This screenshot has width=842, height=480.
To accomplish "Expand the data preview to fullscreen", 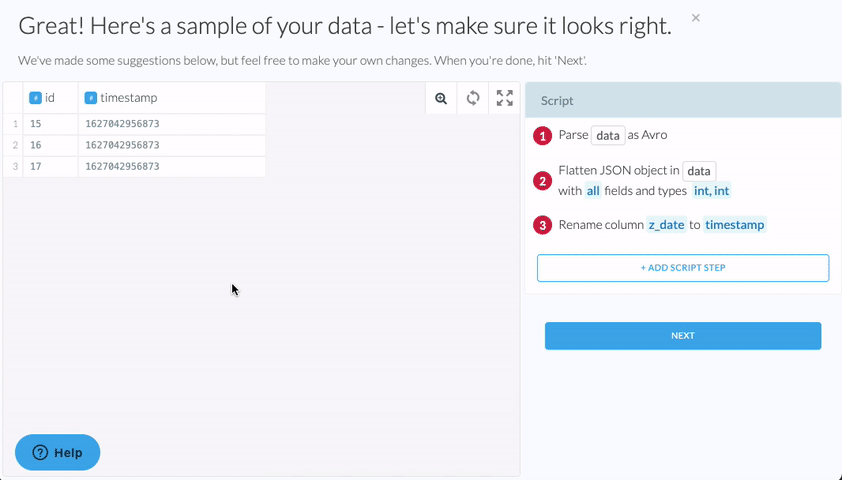I will [x=505, y=98].
